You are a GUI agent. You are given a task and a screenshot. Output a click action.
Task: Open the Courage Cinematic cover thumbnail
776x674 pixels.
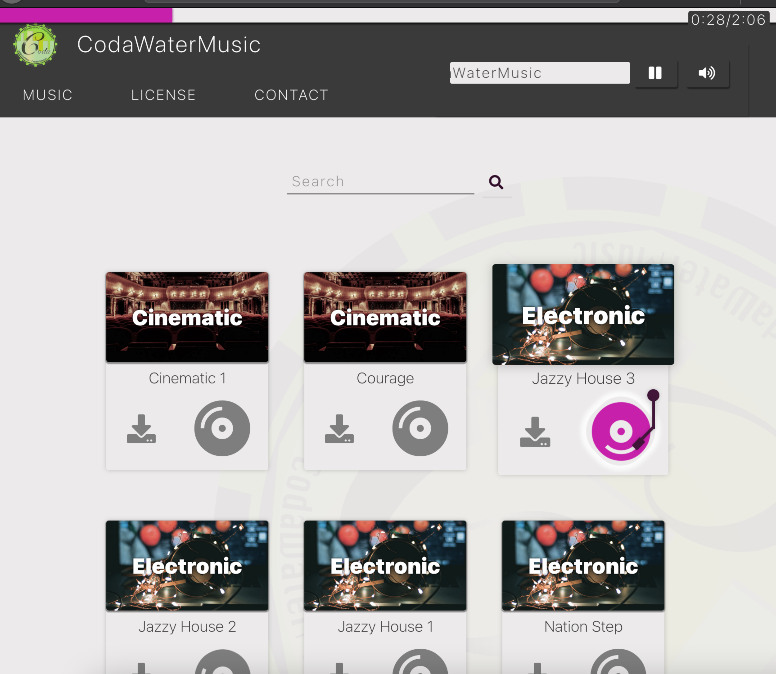click(385, 317)
